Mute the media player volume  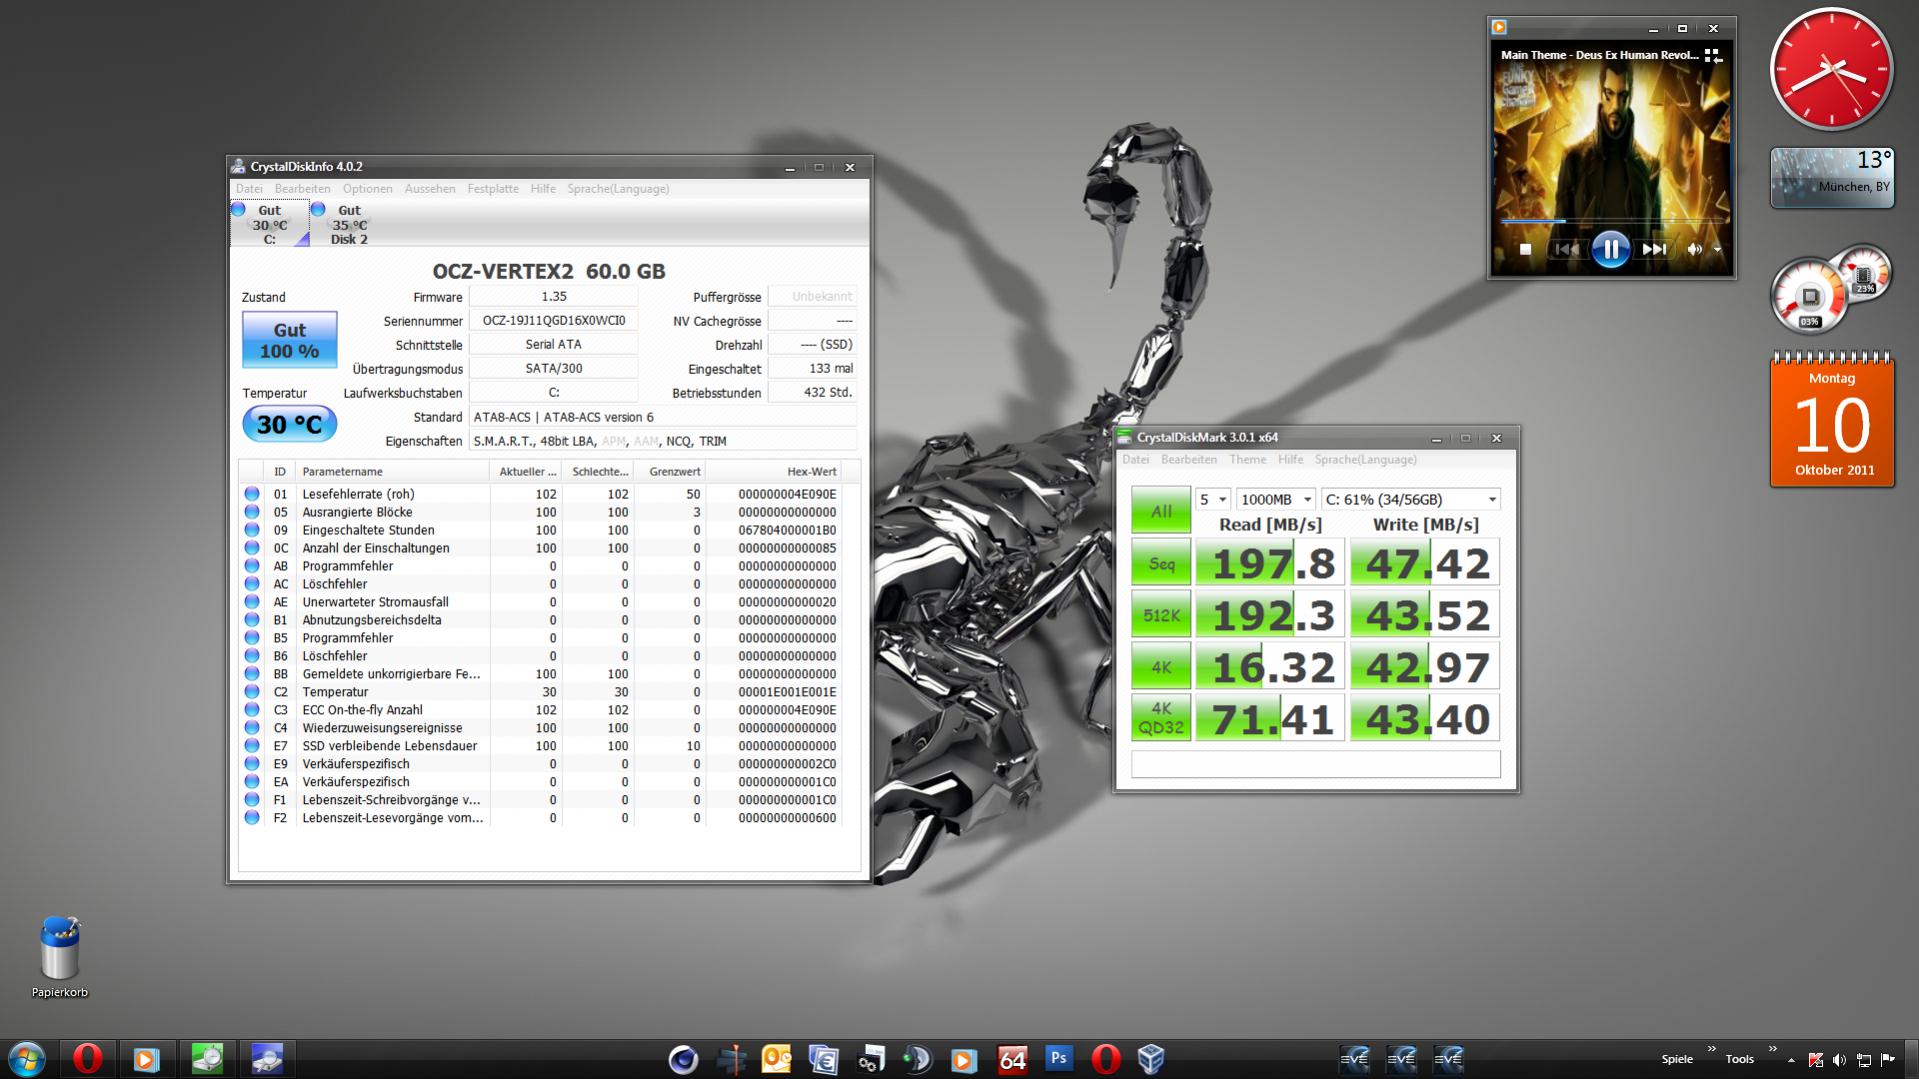pyautogui.click(x=1694, y=249)
